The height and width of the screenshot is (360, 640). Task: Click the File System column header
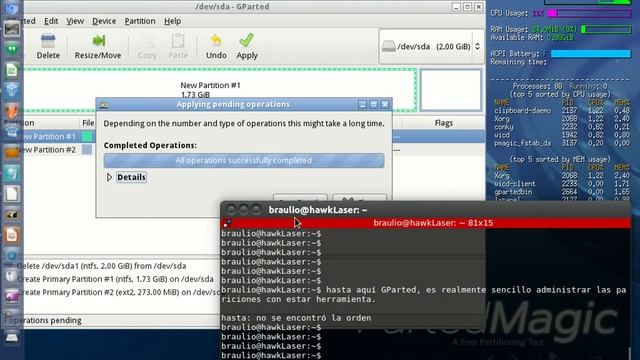(88, 123)
